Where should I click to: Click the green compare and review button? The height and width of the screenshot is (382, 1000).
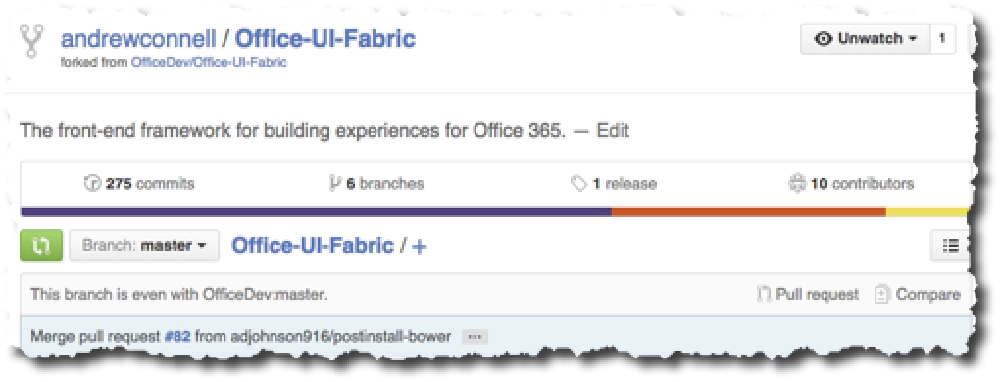coord(41,246)
